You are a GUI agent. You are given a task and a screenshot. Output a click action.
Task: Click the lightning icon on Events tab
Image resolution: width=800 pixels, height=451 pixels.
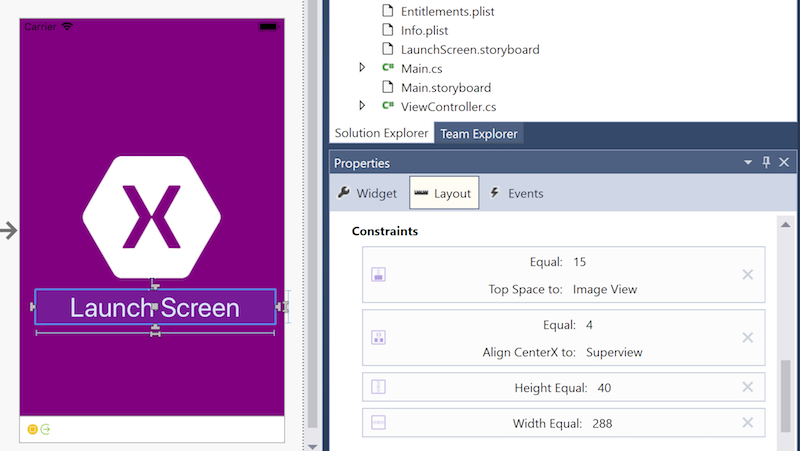click(494, 192)
